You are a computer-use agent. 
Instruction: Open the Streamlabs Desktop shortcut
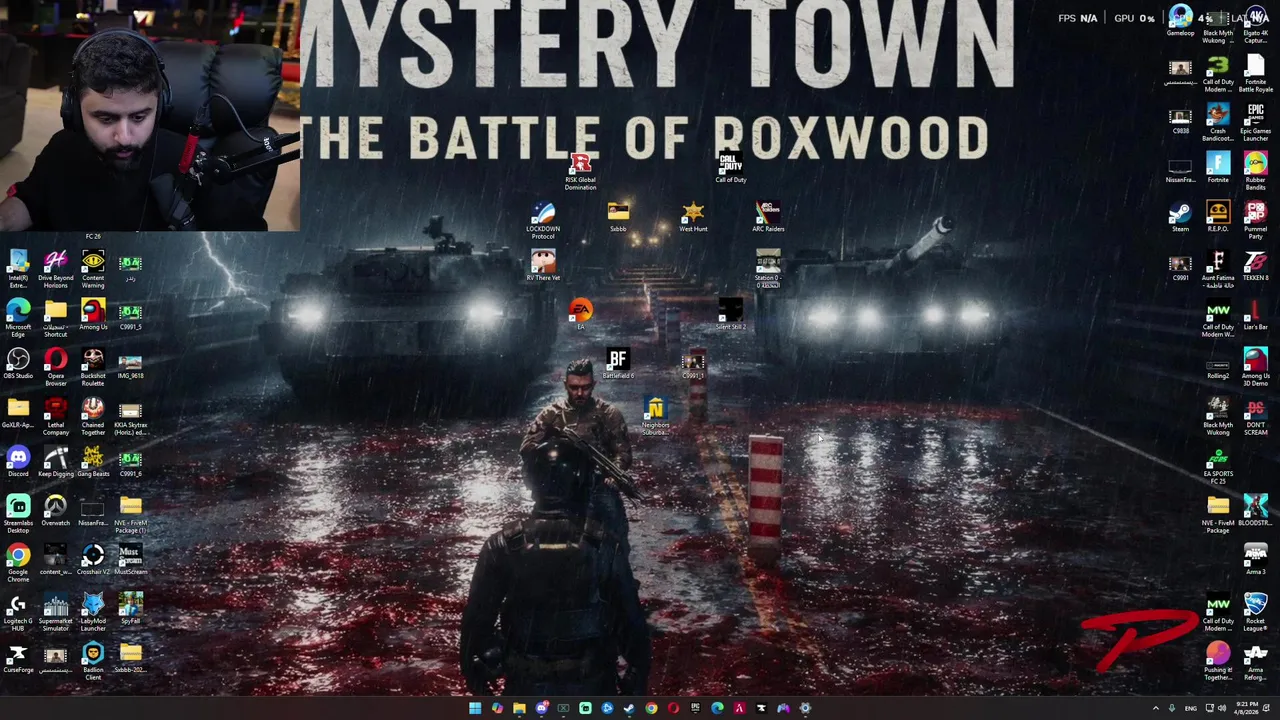(x=18, y=514)
